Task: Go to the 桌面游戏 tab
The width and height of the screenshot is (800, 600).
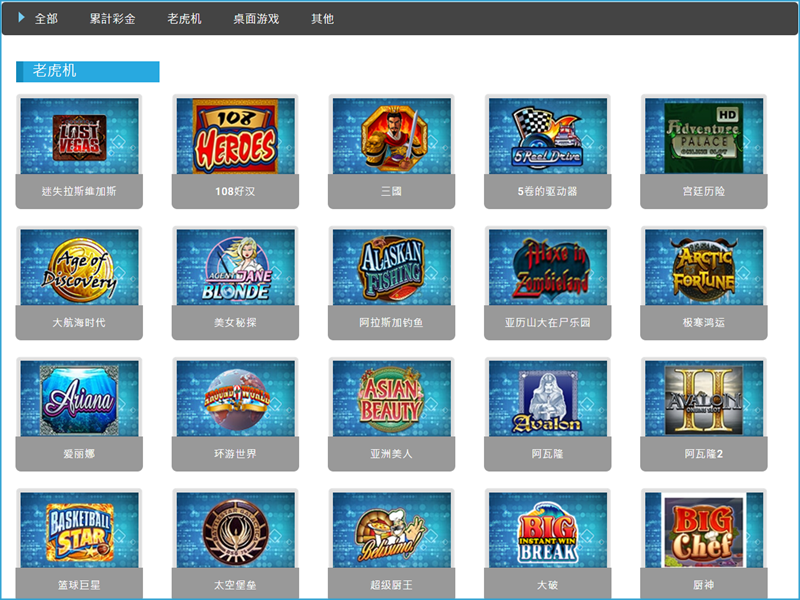Action: pyautogui.click(x=256, y=19)
